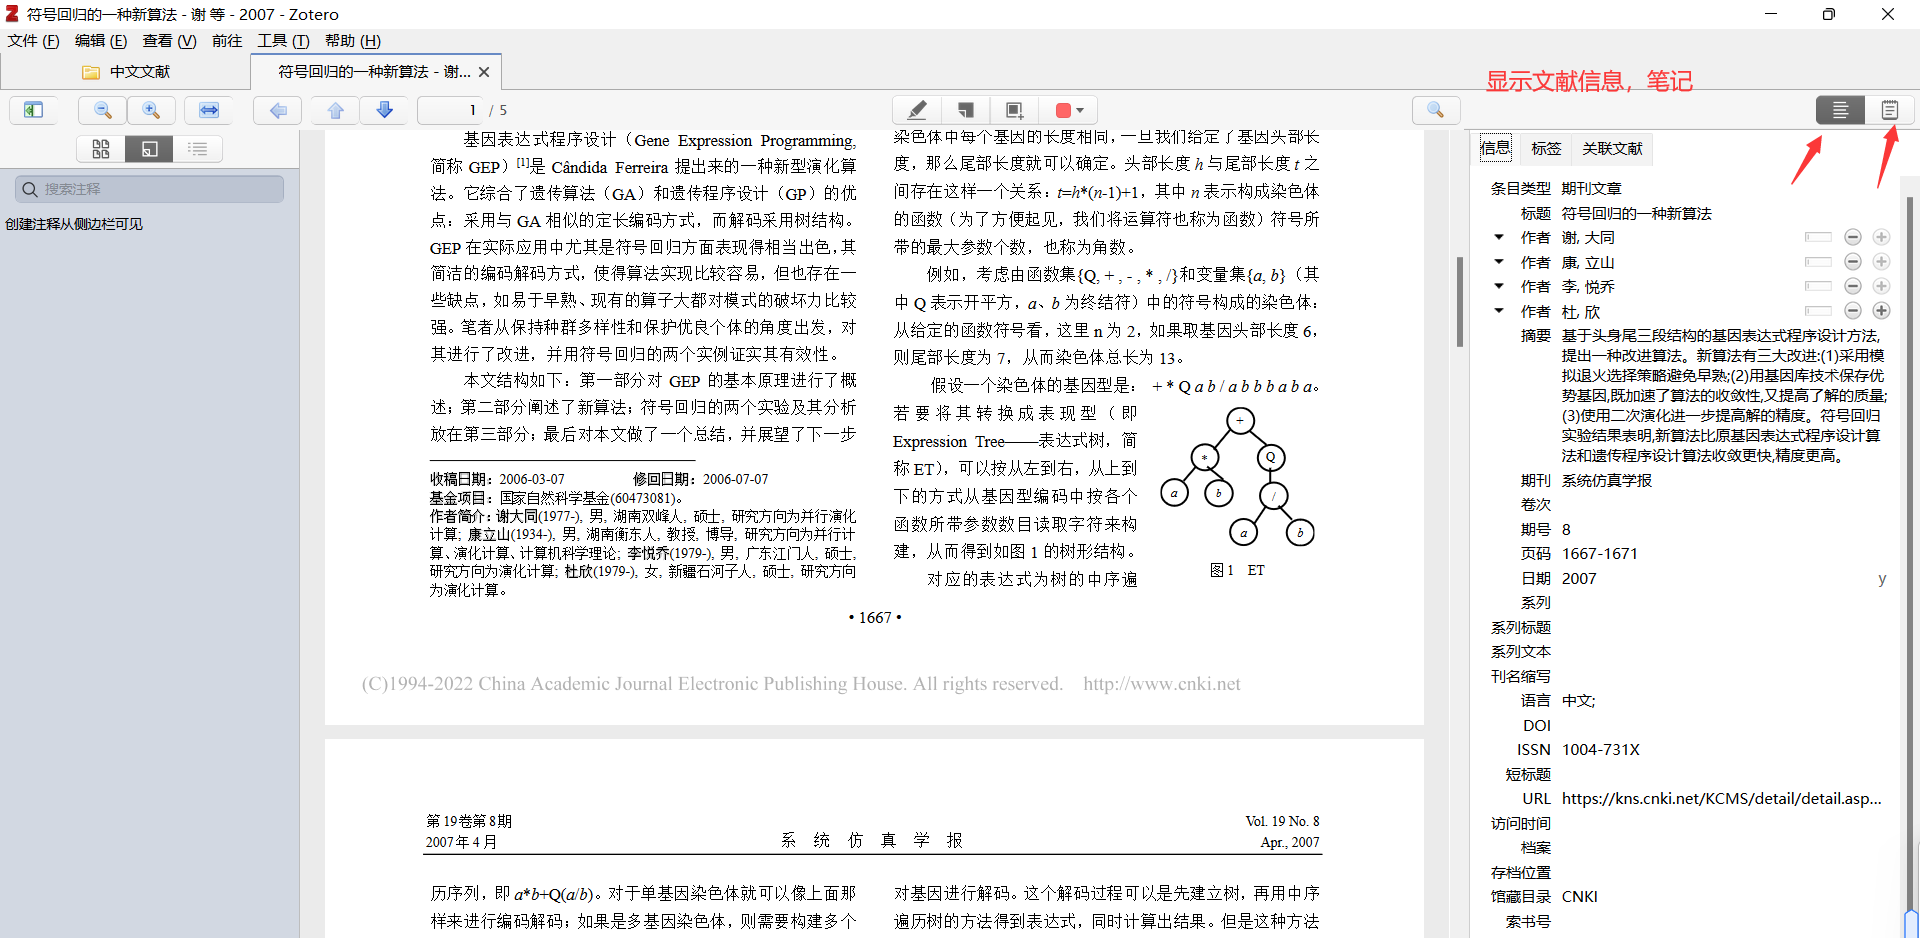Add author after 谢, 大同

[1881, 237]
